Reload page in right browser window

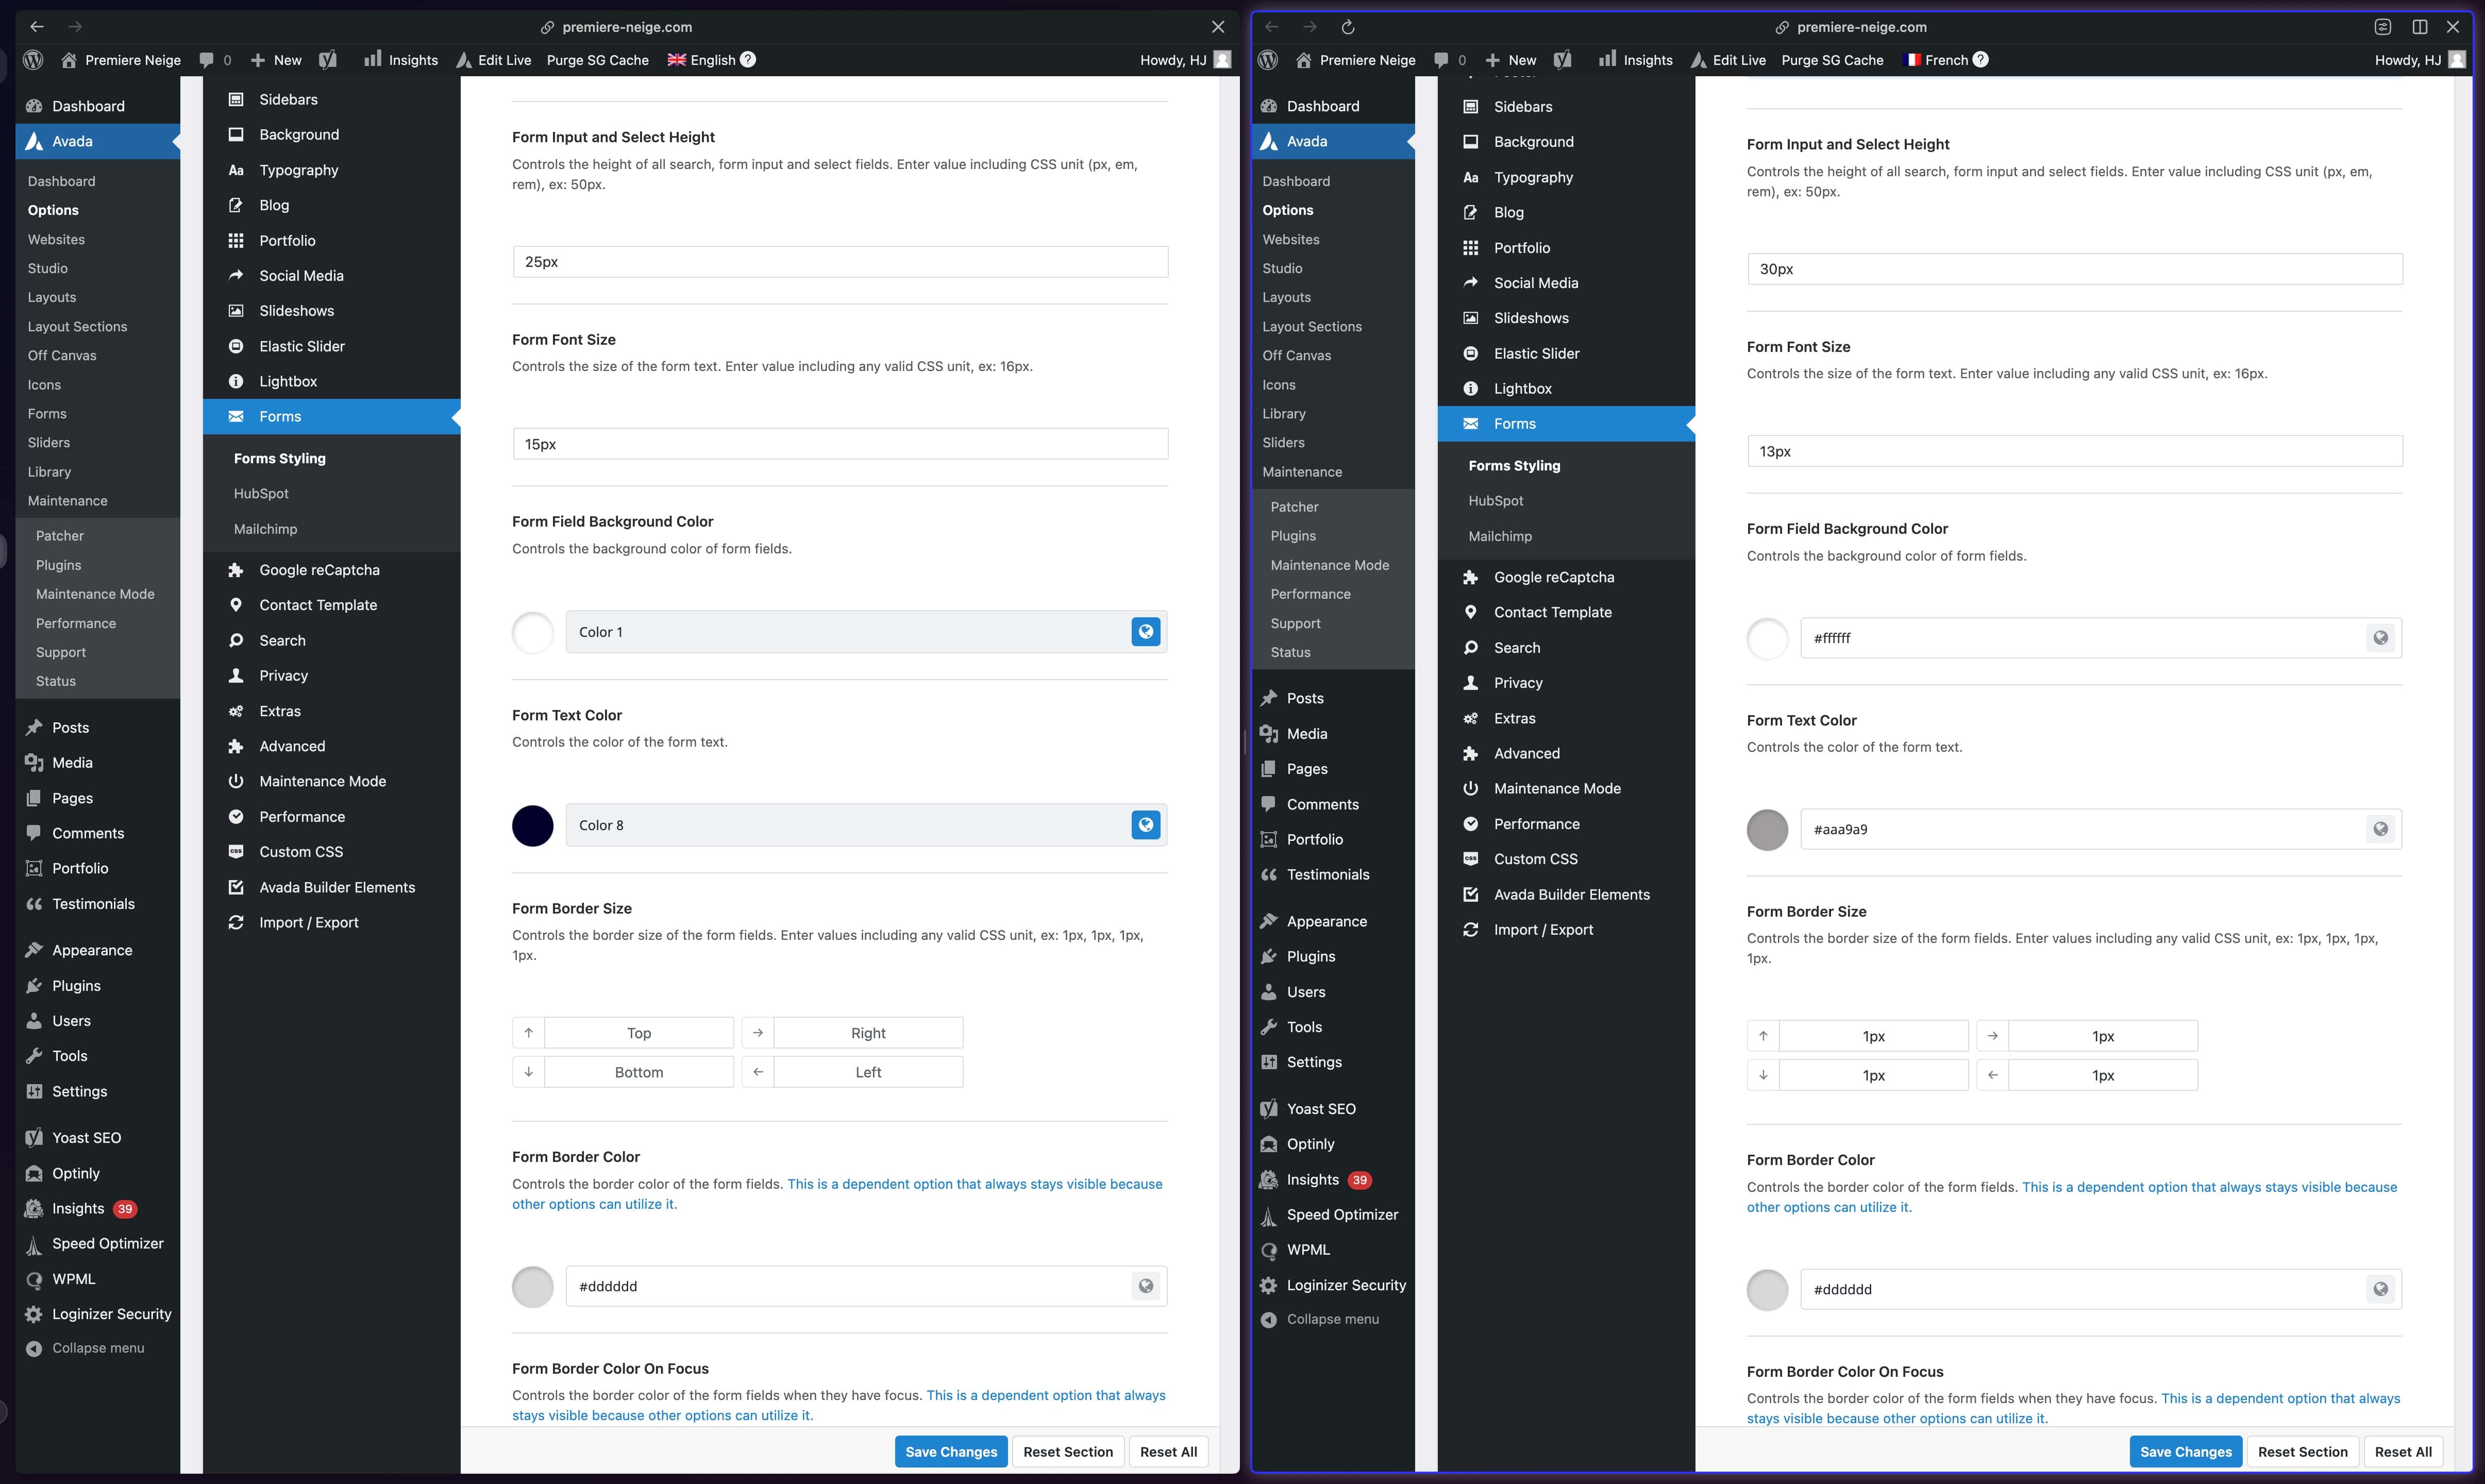1348,27
